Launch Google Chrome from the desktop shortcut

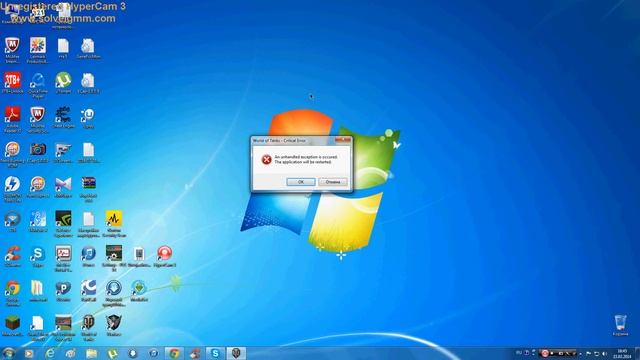click(12, 293)
